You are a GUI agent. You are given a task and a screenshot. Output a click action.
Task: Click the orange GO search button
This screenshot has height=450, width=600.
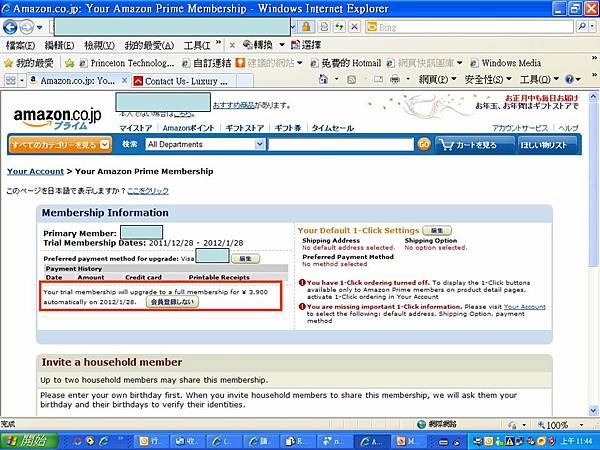pyautogui.click(x=424, y=144)
